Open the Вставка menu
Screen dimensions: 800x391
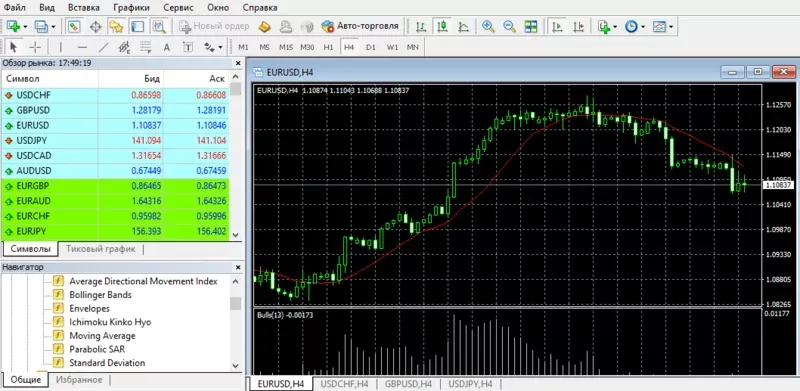tap(84, 8)
